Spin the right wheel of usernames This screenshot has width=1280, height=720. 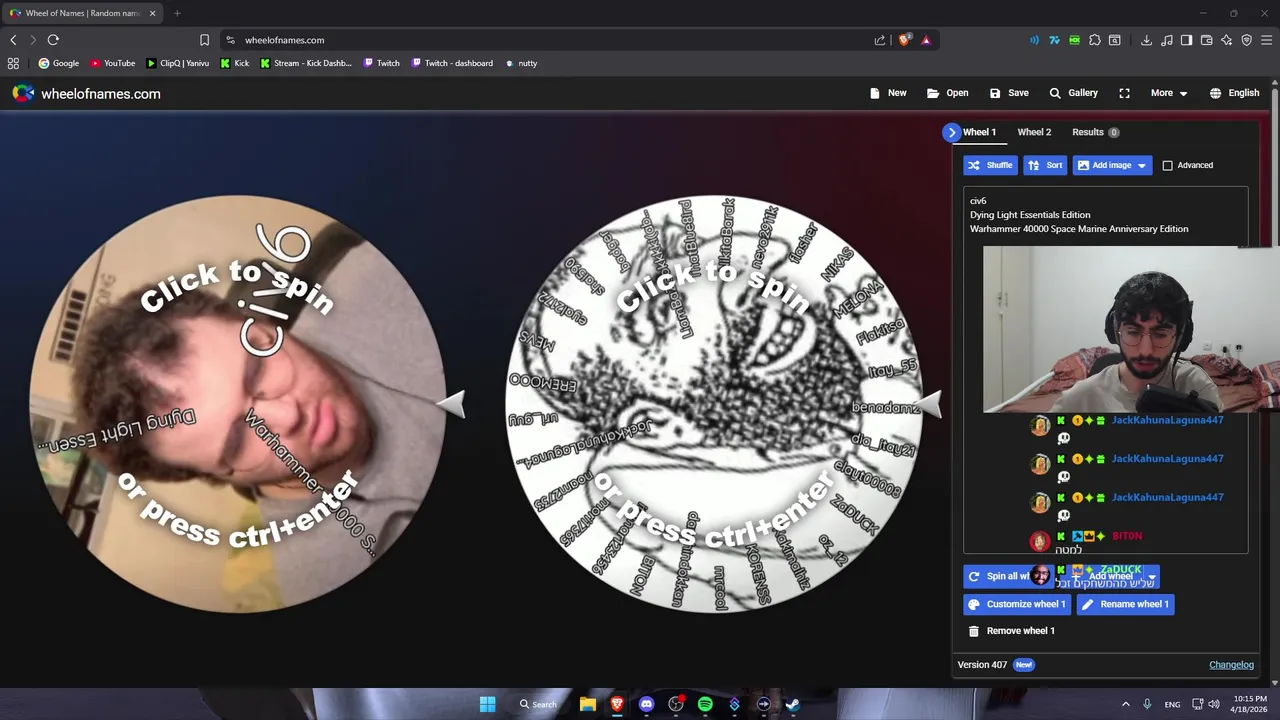point(713,404)
